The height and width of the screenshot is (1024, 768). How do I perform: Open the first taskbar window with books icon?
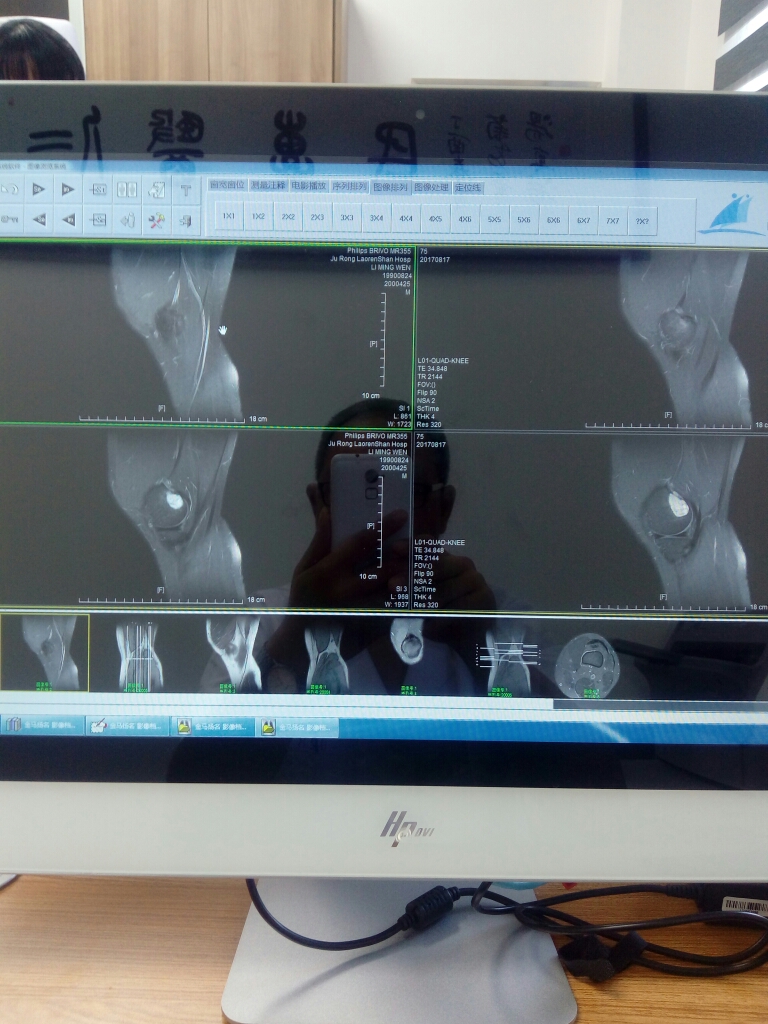42,725
